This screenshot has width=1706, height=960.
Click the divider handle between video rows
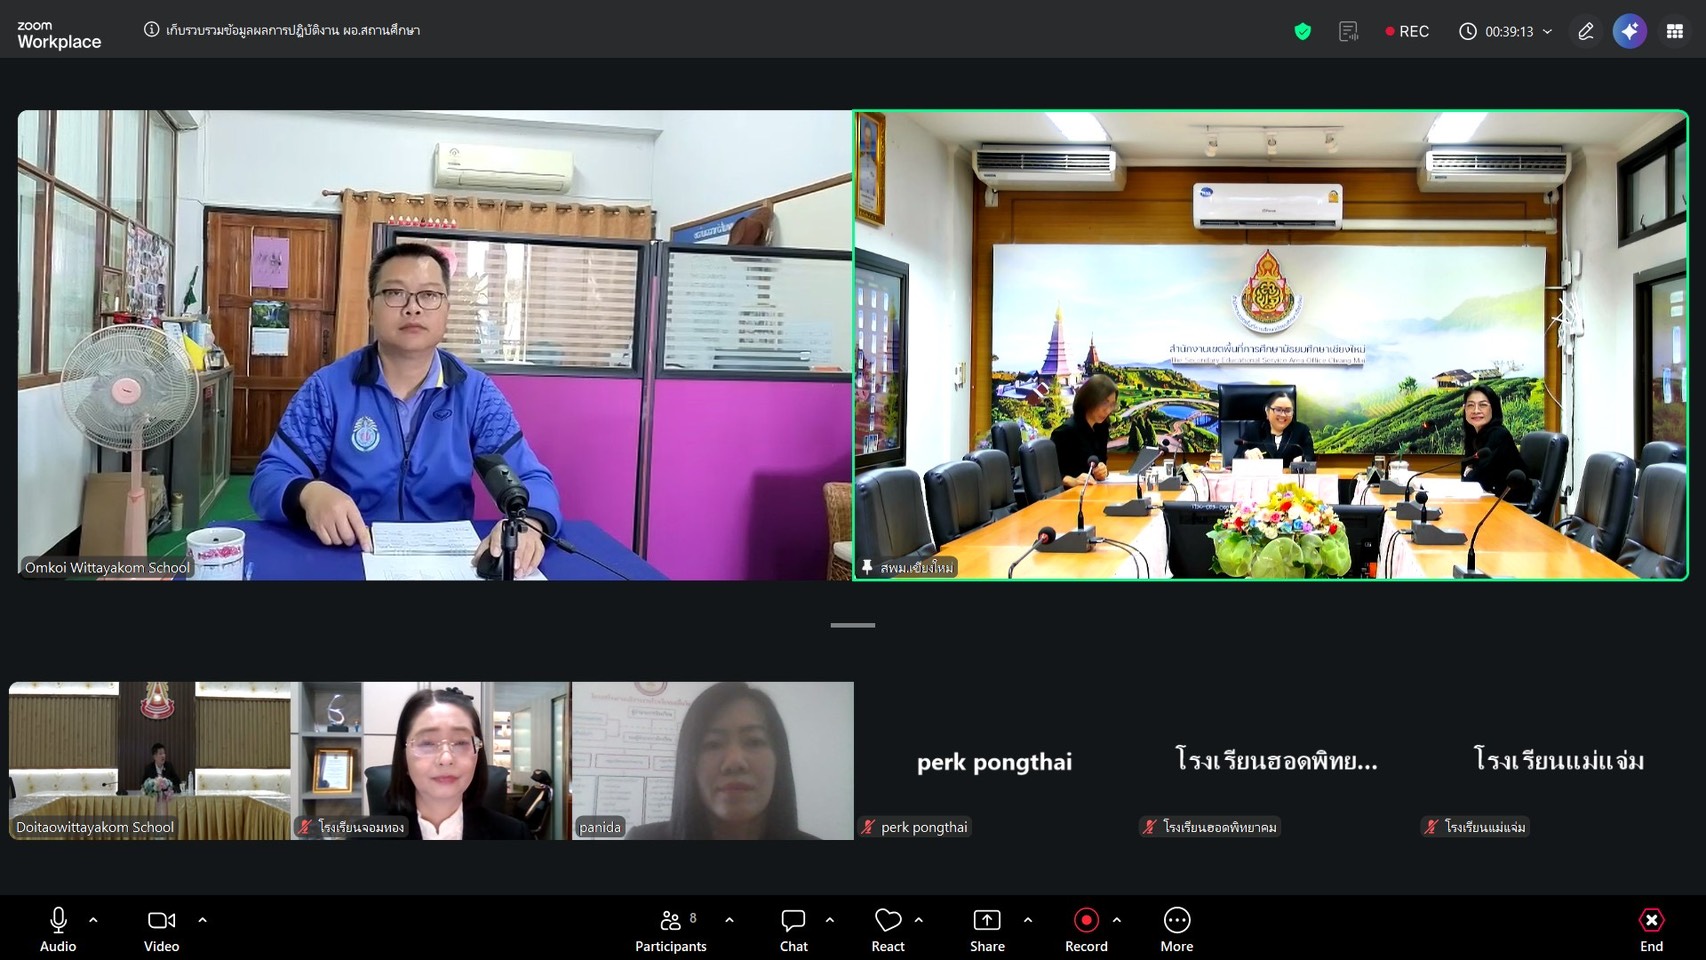click(852, 625)
